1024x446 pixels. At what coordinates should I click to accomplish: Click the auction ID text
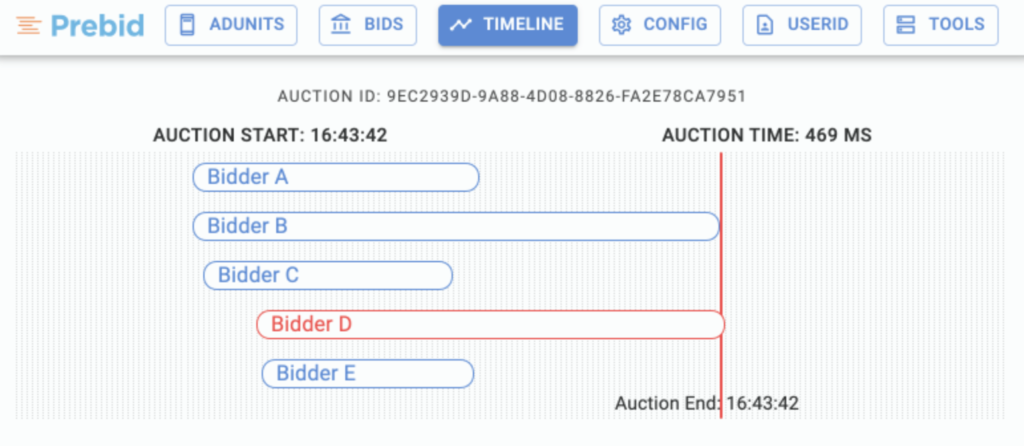[511, 97]
